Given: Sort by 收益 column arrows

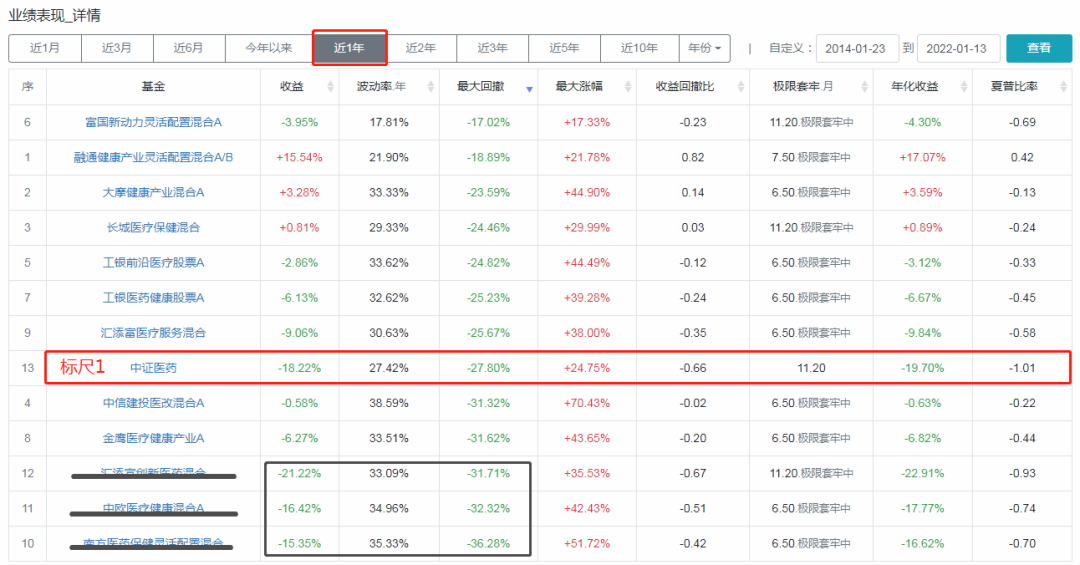Looking at the screenshot, I should point(330,87).
